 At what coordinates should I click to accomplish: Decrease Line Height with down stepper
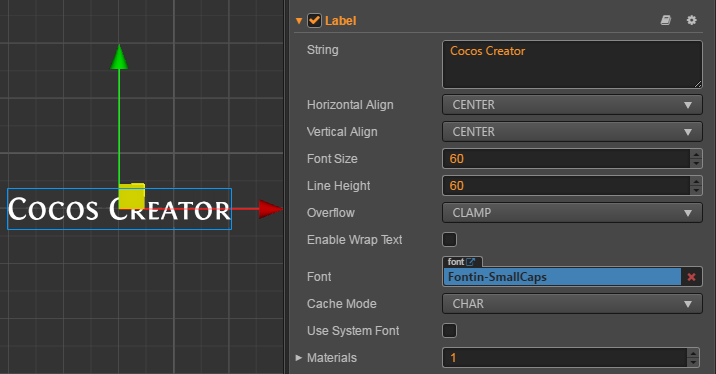click(x=696, y=191)
